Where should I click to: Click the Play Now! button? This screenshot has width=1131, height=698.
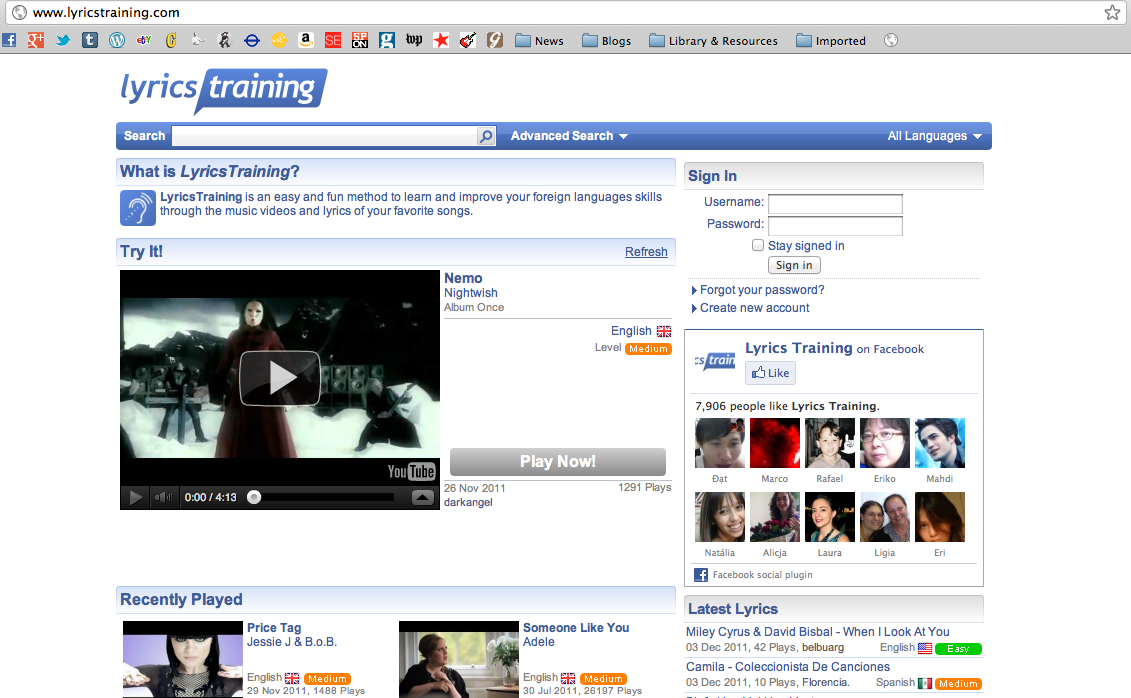coord(558,461)
